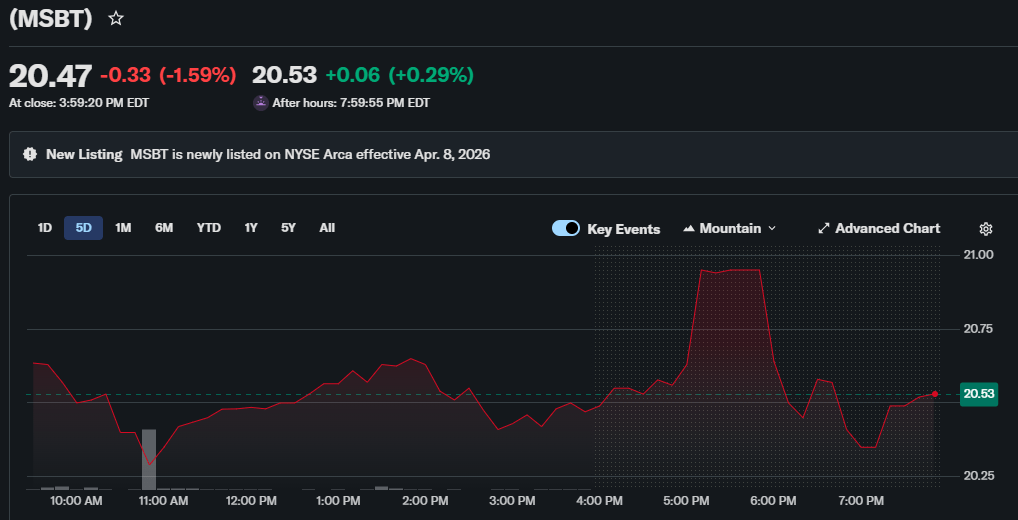Select the 1Y time range
1018x520 pixels.
(251, 228)
